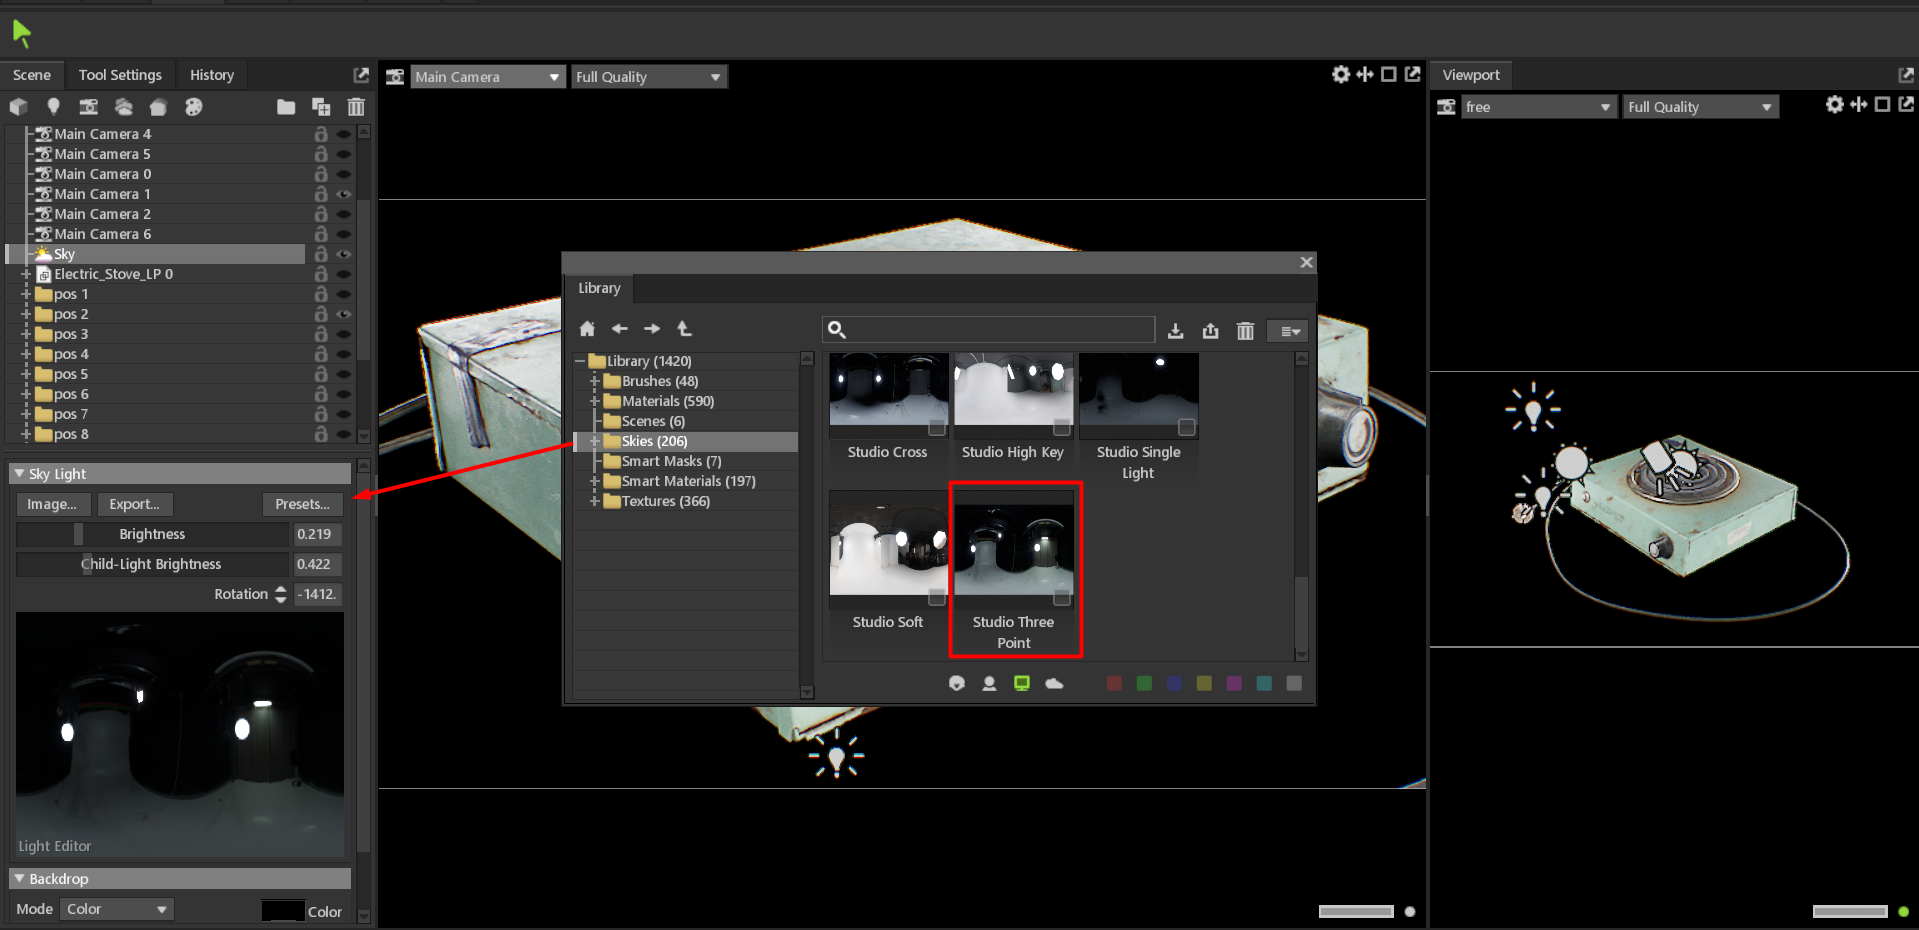Expand the Materials (590) library folder

click(x=595, y=401)
